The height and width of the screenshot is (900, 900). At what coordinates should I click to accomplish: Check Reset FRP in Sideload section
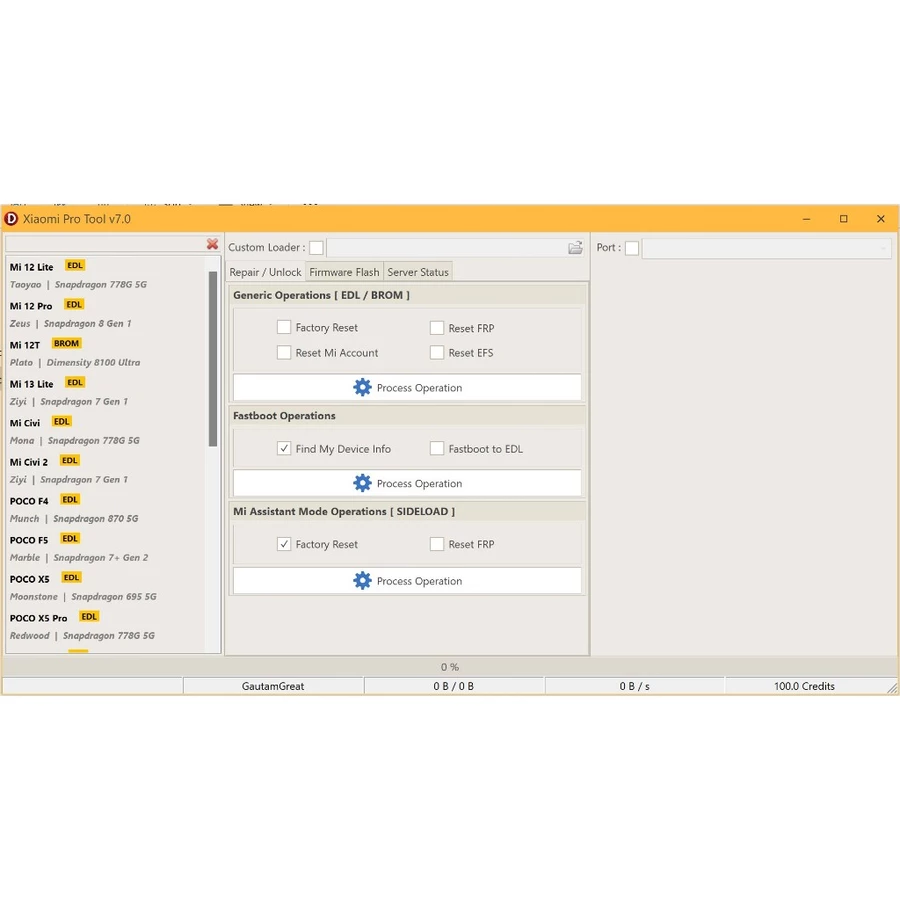437,544
